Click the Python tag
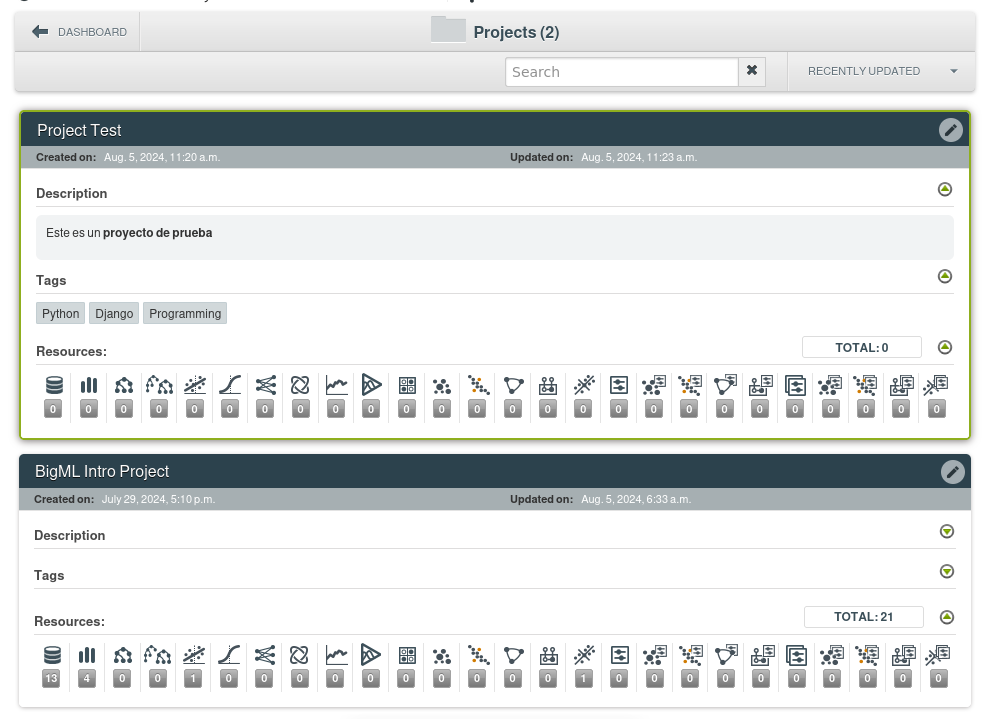The height and width of the screenshot is (719, 984). pyautogui.click(x=60, y=314)
